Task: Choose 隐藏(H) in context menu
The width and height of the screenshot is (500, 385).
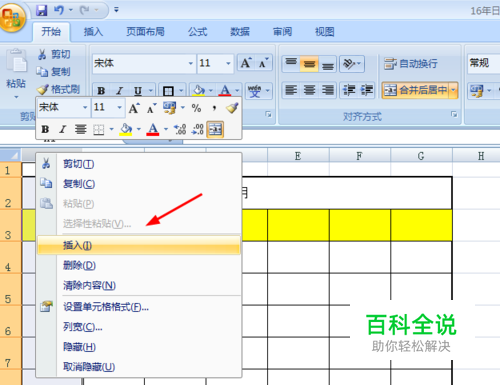Action: pyautogui.click(x=139, y=347)
